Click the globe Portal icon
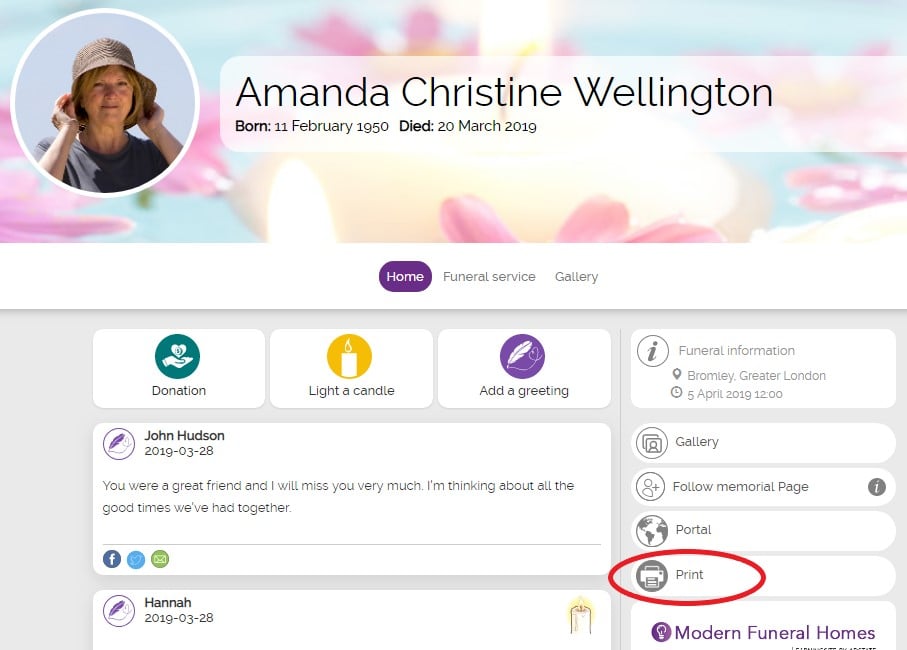The image size is (907, 650). [x=652, y=531]
